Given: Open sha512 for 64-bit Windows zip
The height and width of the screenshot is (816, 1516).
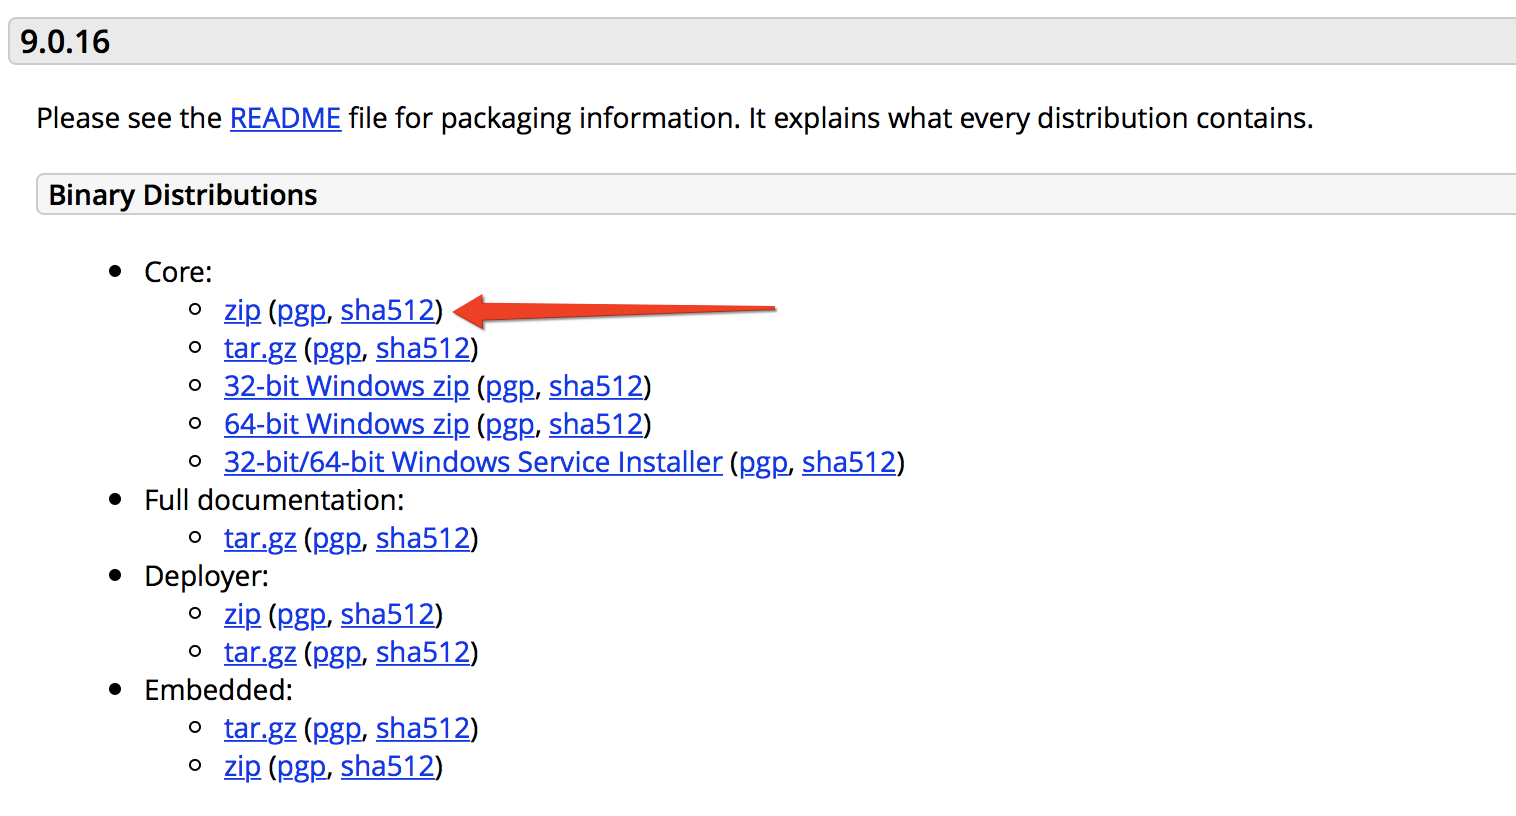Looking at the screenshot, I should [596, 425].
